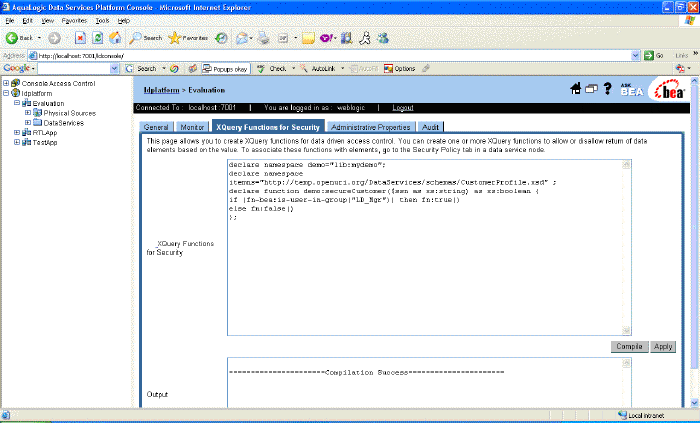The height and width of the screenshot is (423, 700).
Task: Open the Back button history dropdown
Action: [x=39, y=38]
